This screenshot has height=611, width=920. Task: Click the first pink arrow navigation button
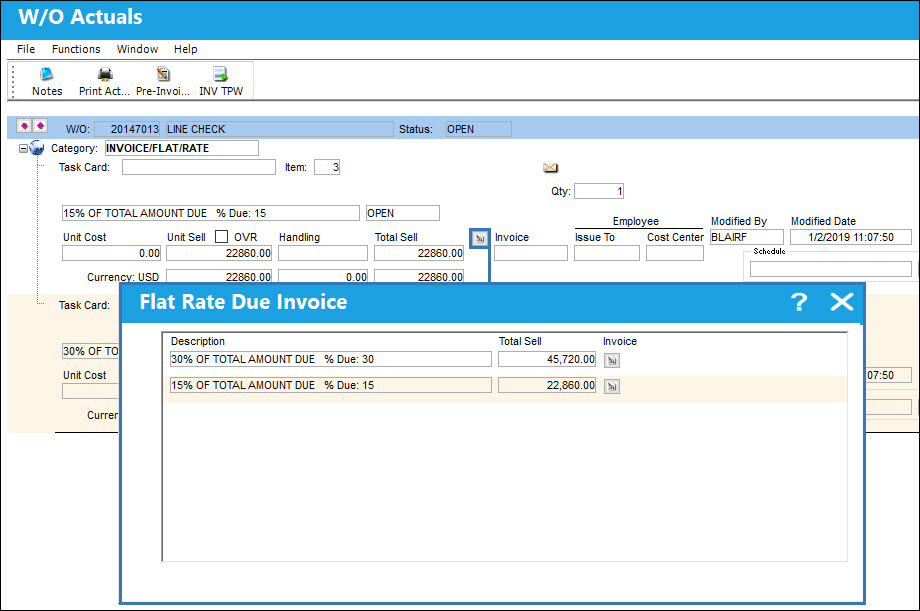point(24,126)
